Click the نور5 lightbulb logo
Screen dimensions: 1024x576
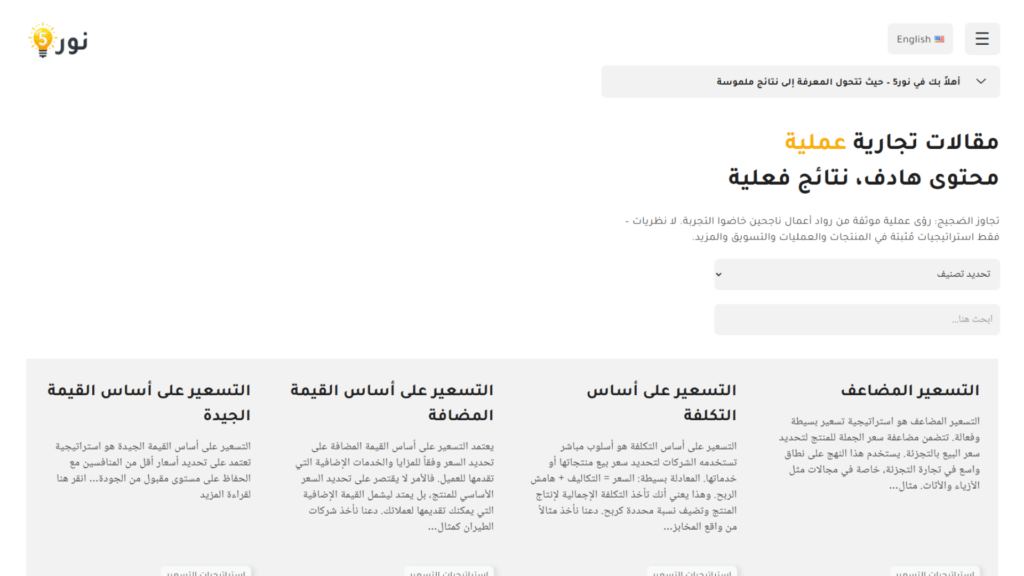click(57, 40)
